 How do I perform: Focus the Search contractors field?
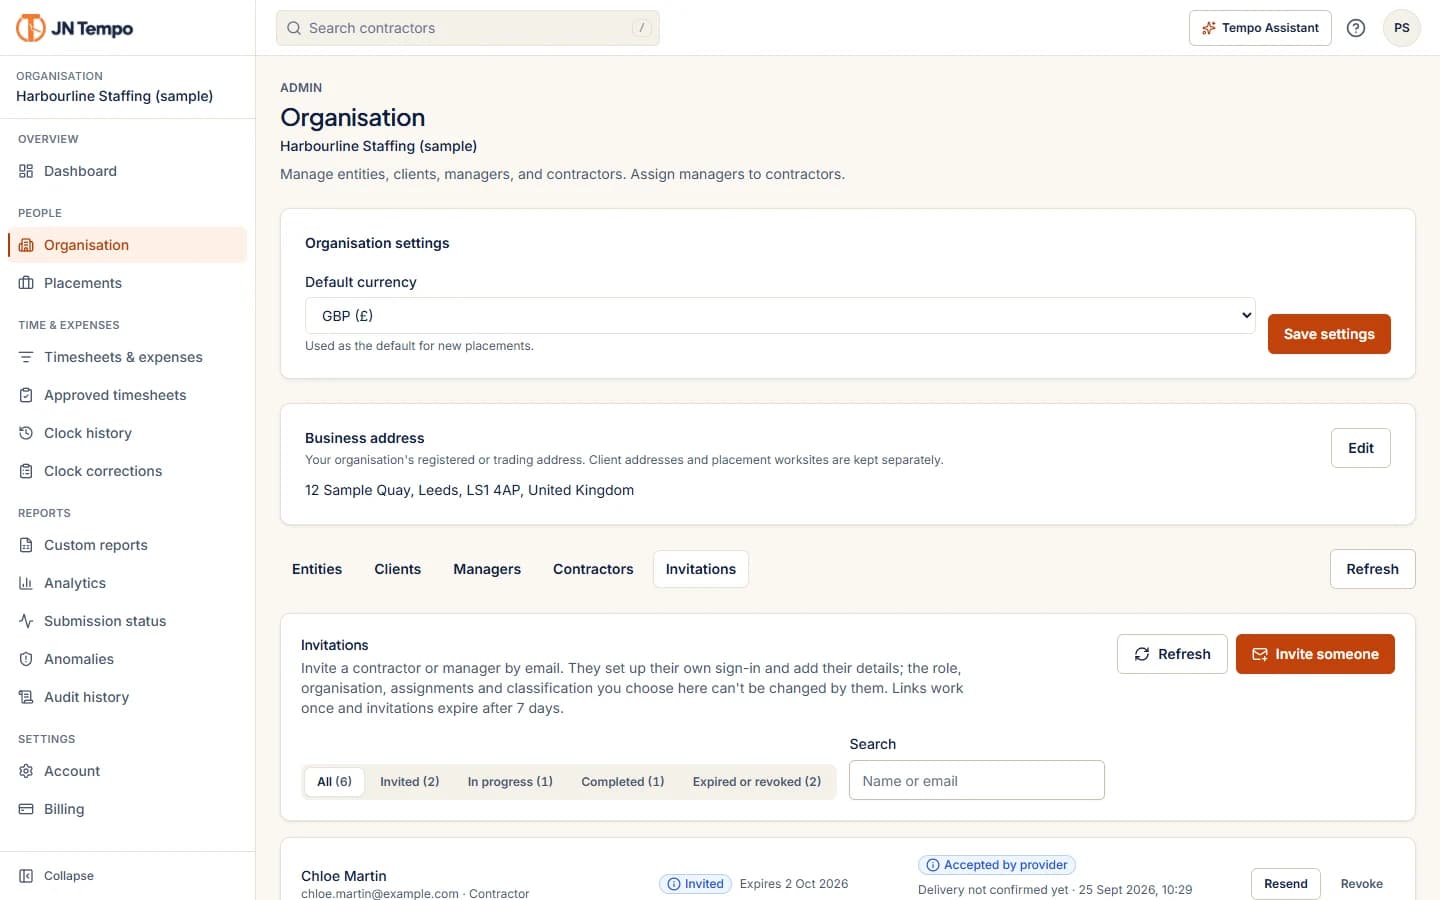tap(468, 28)
